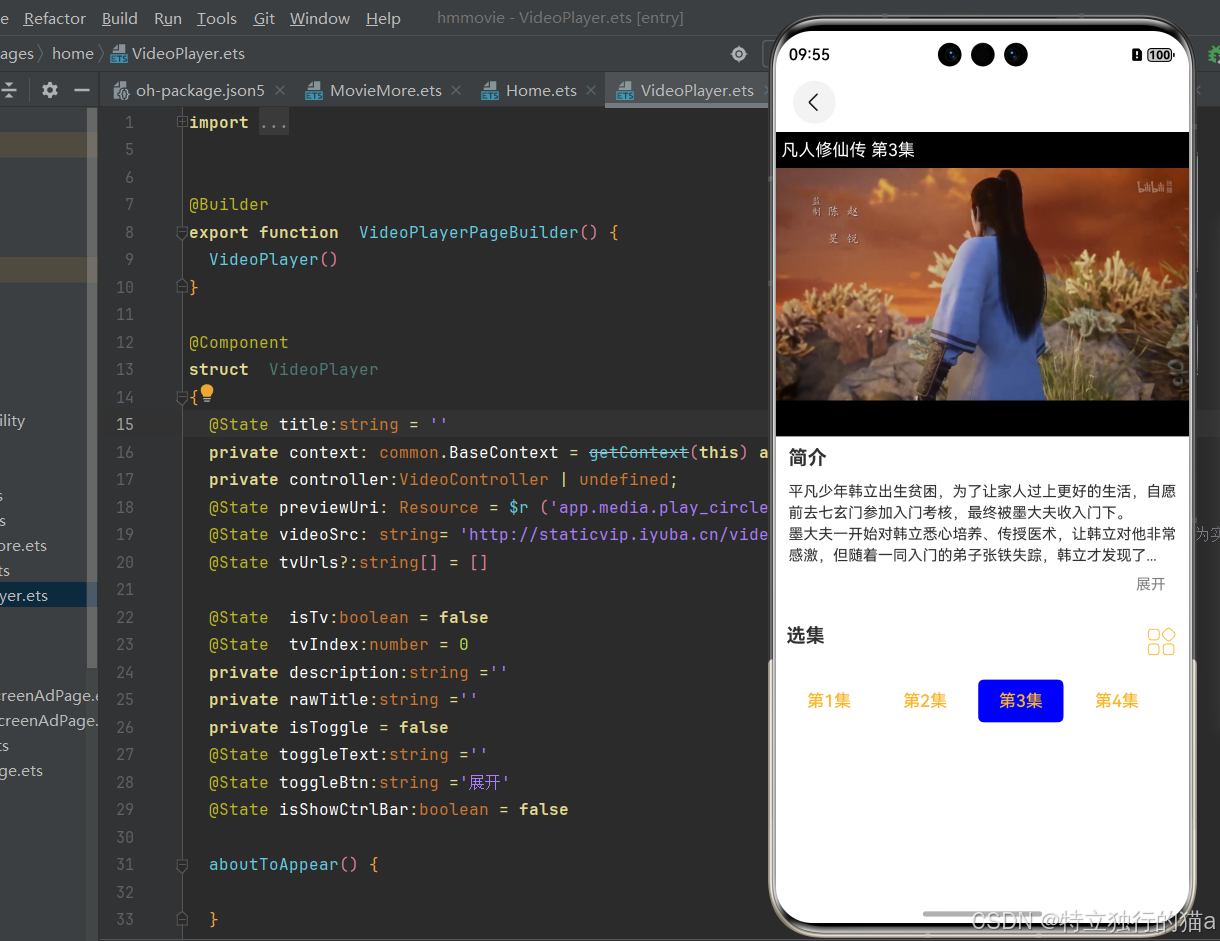Select ge.ets file in project tree

tap(22, 770)
